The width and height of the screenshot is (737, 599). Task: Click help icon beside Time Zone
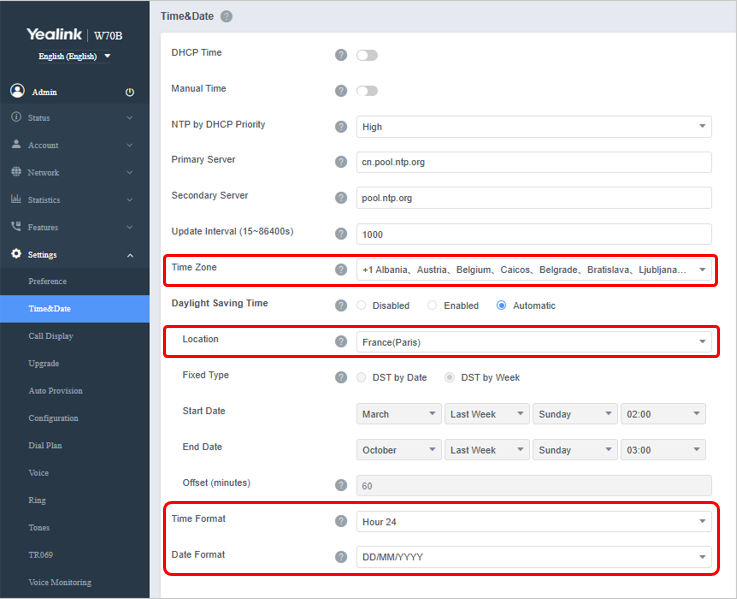(341, 270)
